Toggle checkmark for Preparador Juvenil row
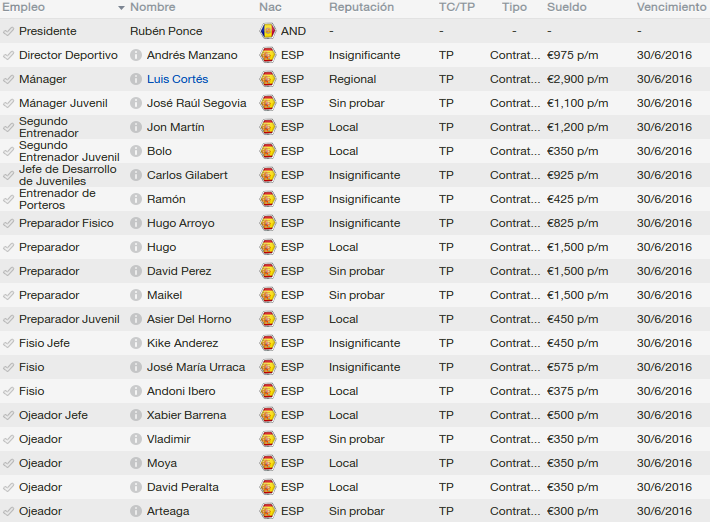The image size is (710, 522). click(x=8, y=319)
